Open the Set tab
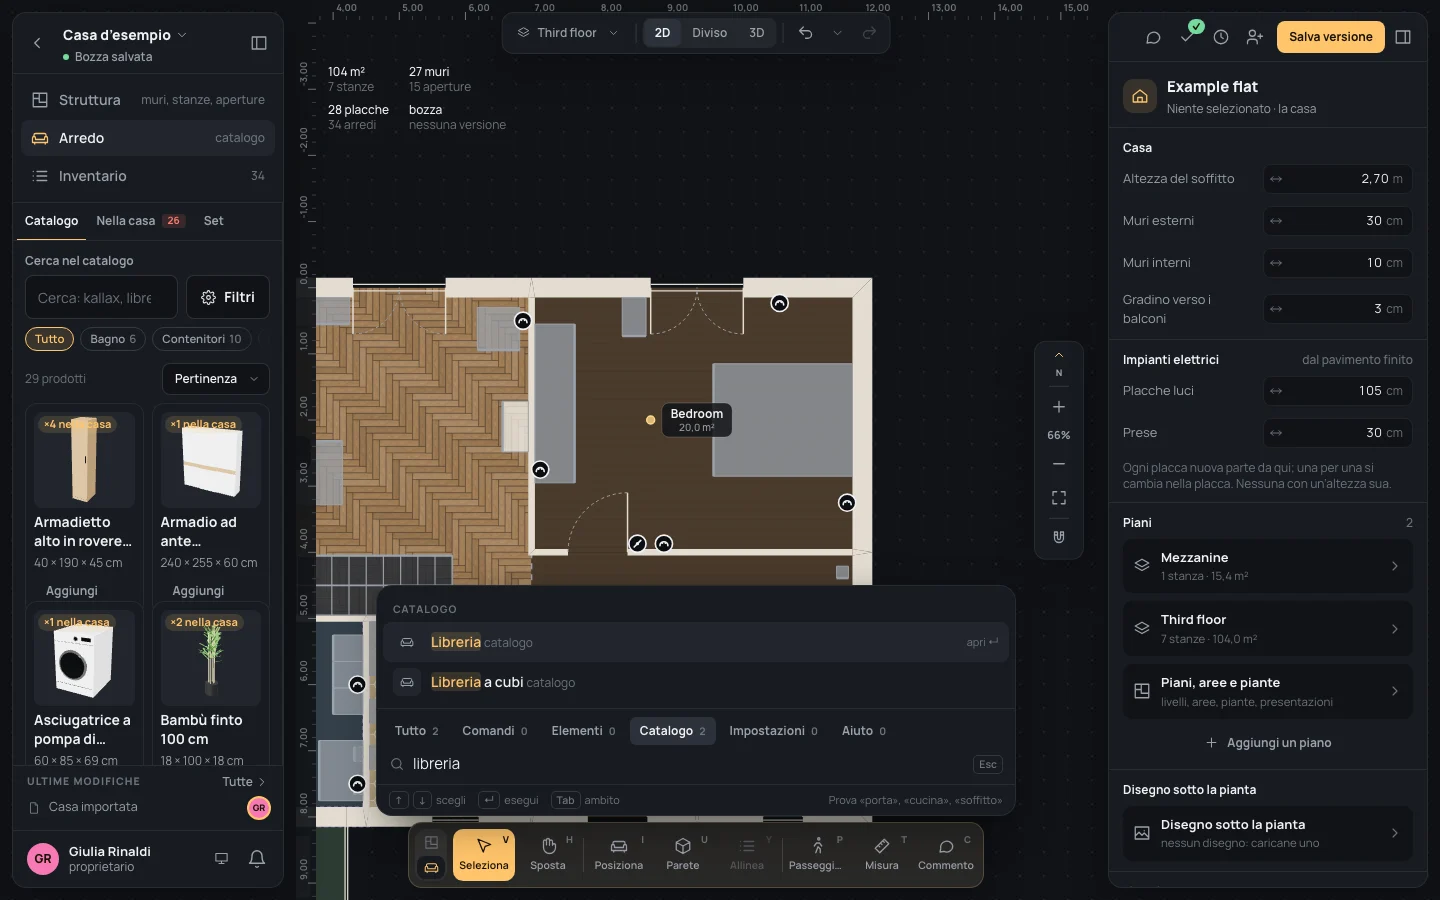1440x900 pixels. pos(214,221)
